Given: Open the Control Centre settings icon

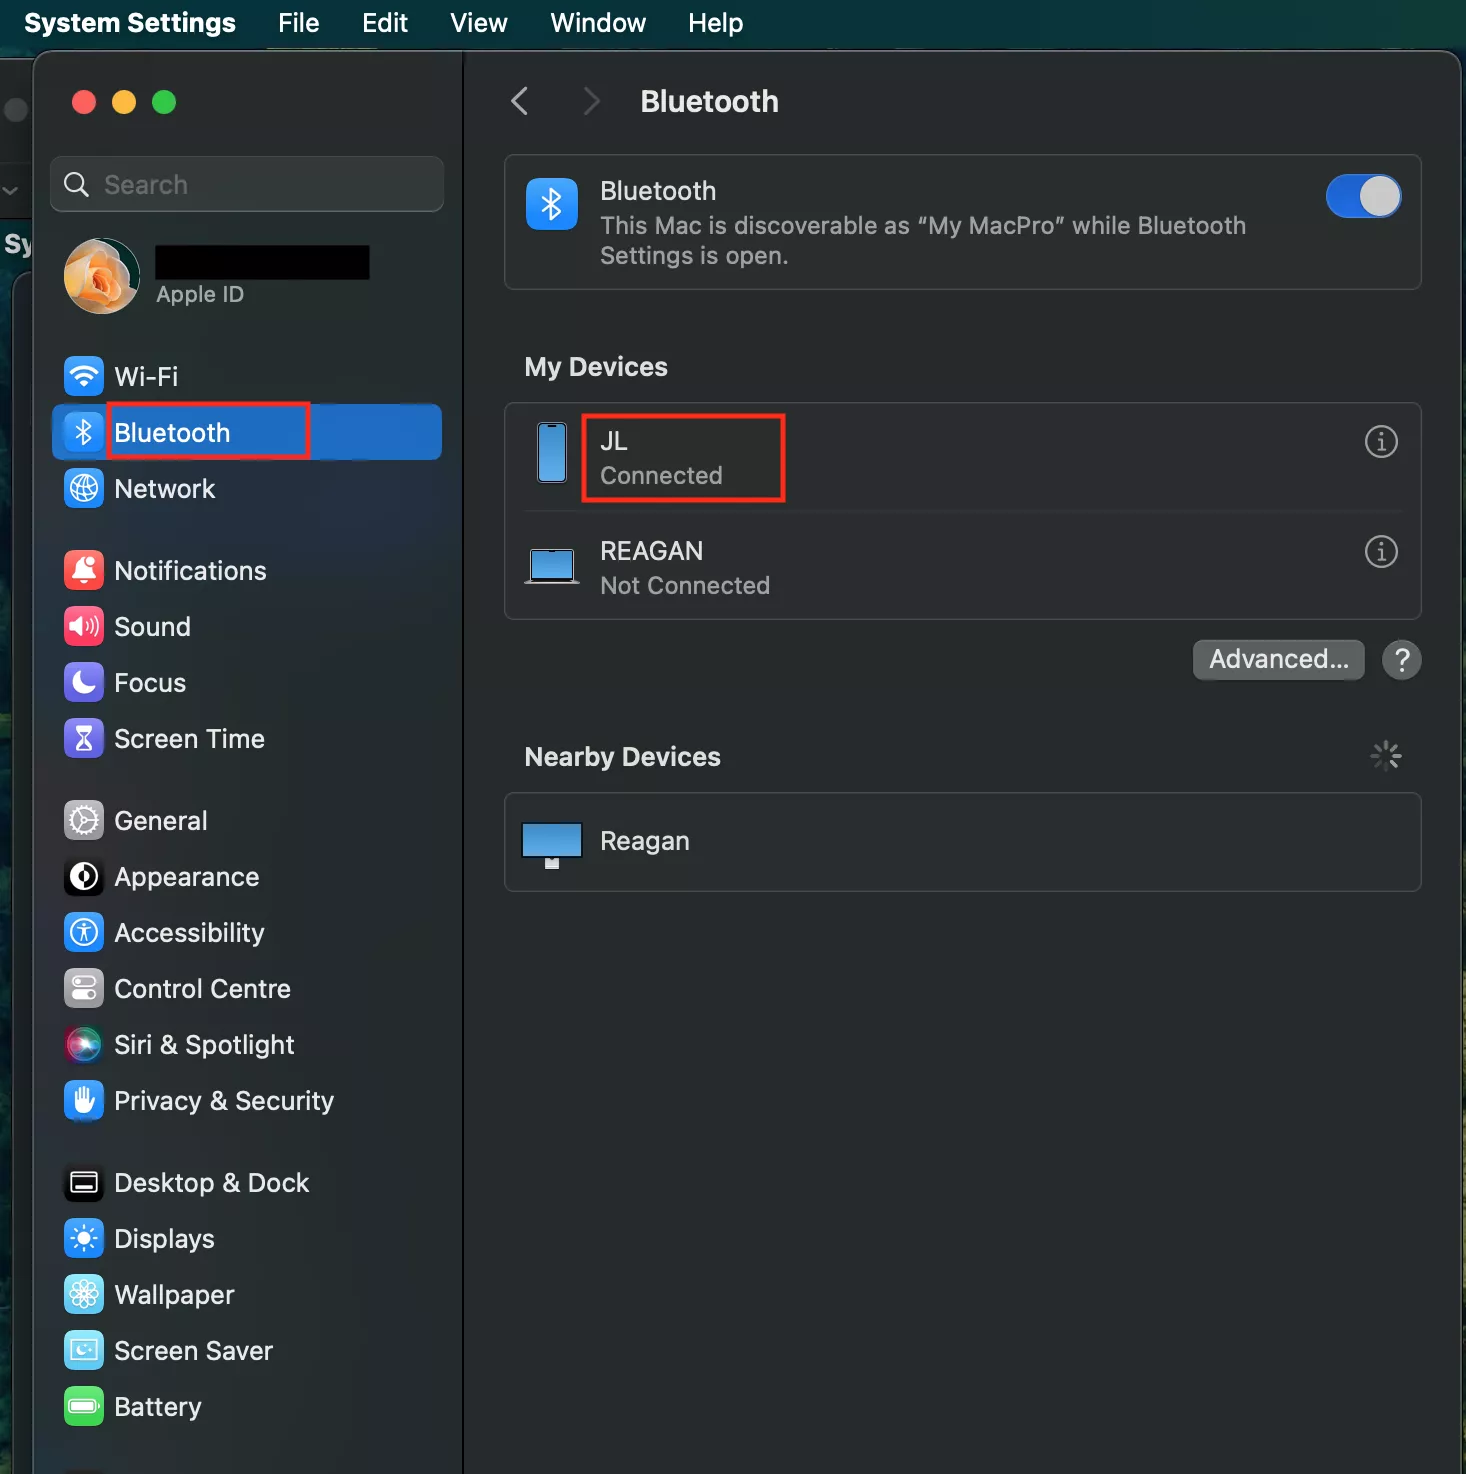Looking at the screenshot, I should tap(84, 989).
